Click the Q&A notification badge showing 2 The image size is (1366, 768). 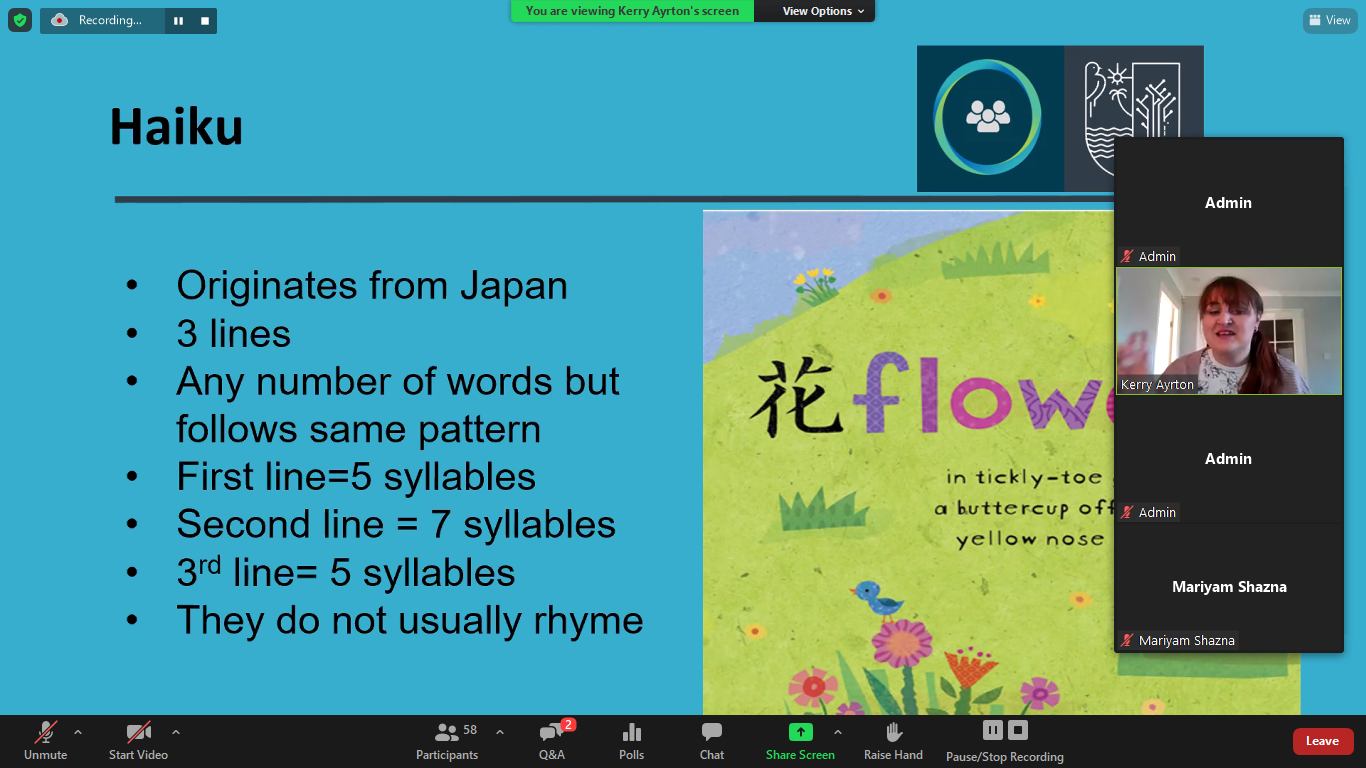[568, 725]
